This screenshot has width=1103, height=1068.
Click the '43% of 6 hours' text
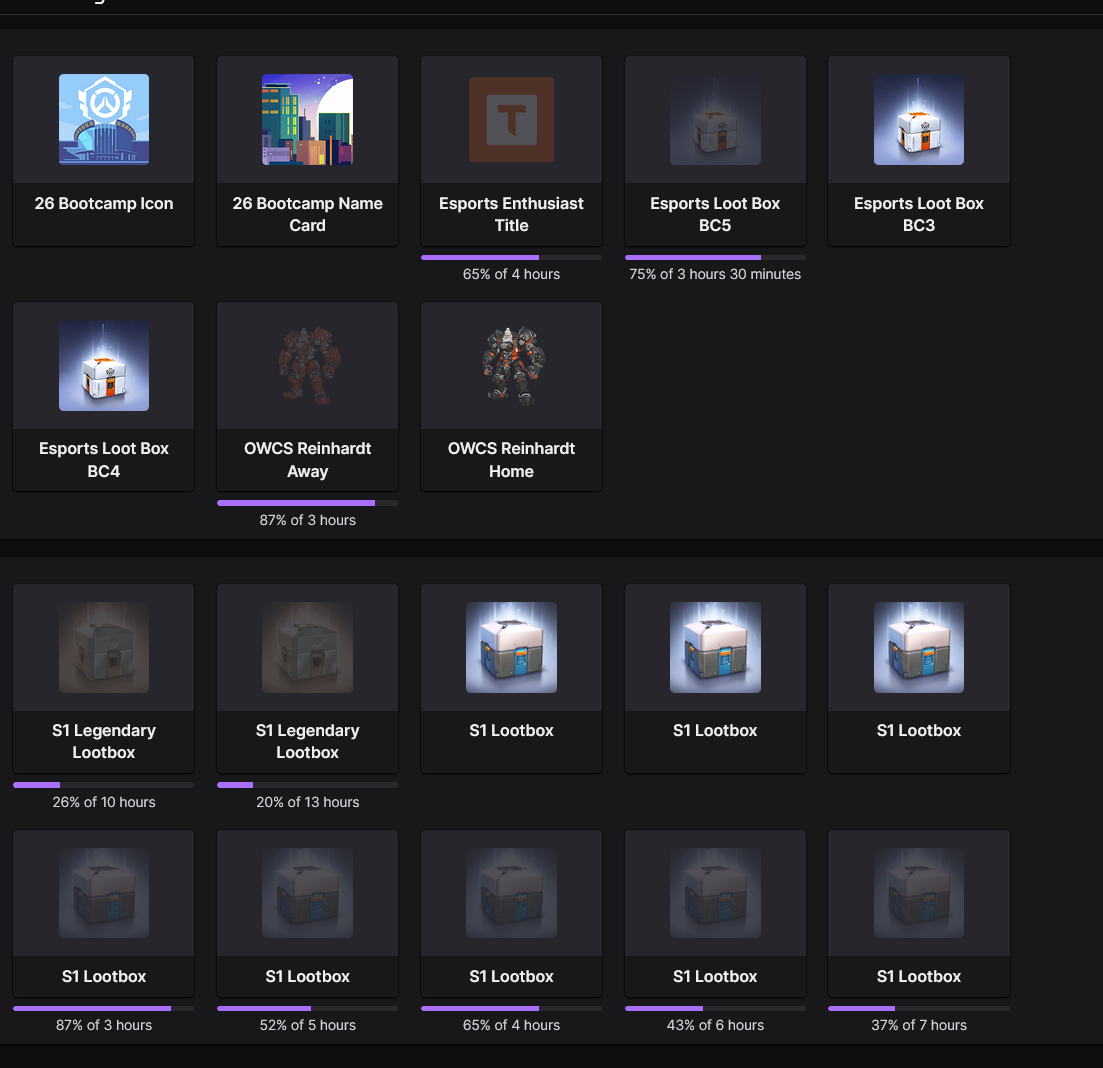(x=715, y=1025)
